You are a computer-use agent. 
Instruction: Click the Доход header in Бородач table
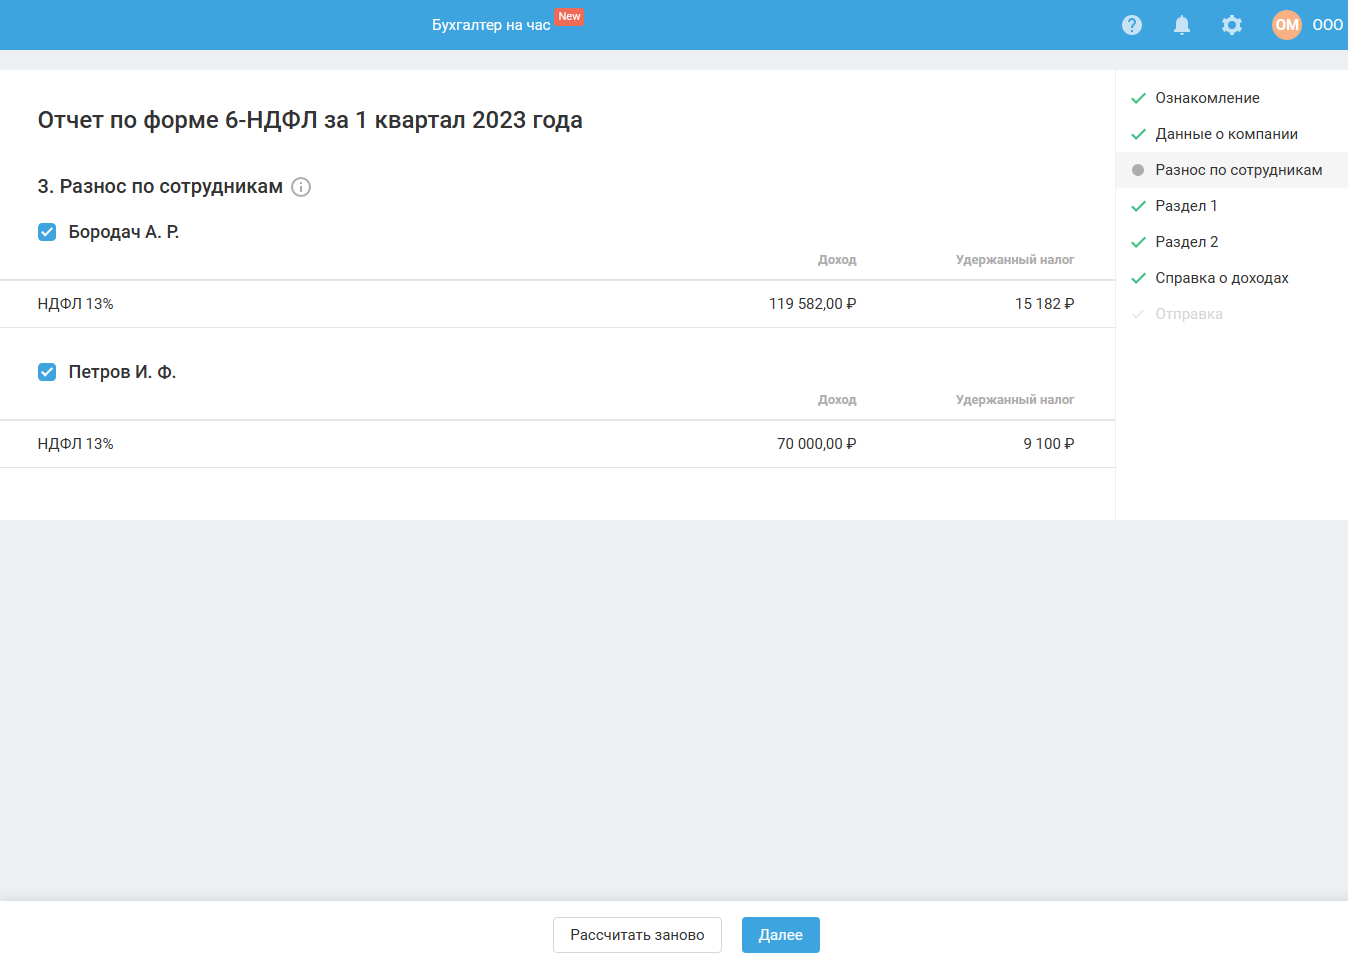point(837,260)
